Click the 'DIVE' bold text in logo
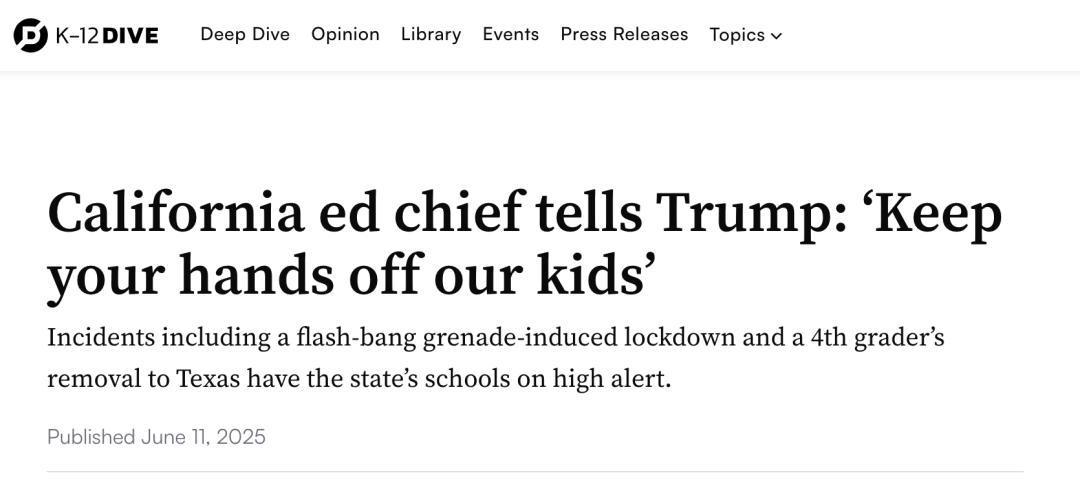Screen dimensions: 1080x493 [130, 36]
